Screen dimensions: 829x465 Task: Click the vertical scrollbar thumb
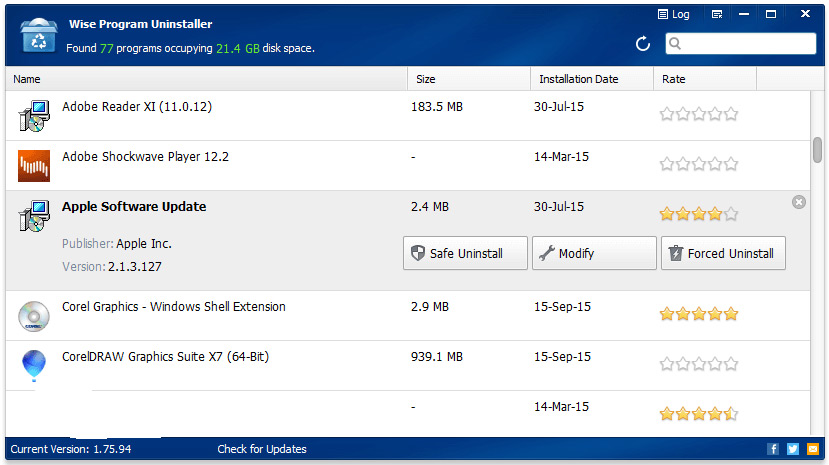817,150
